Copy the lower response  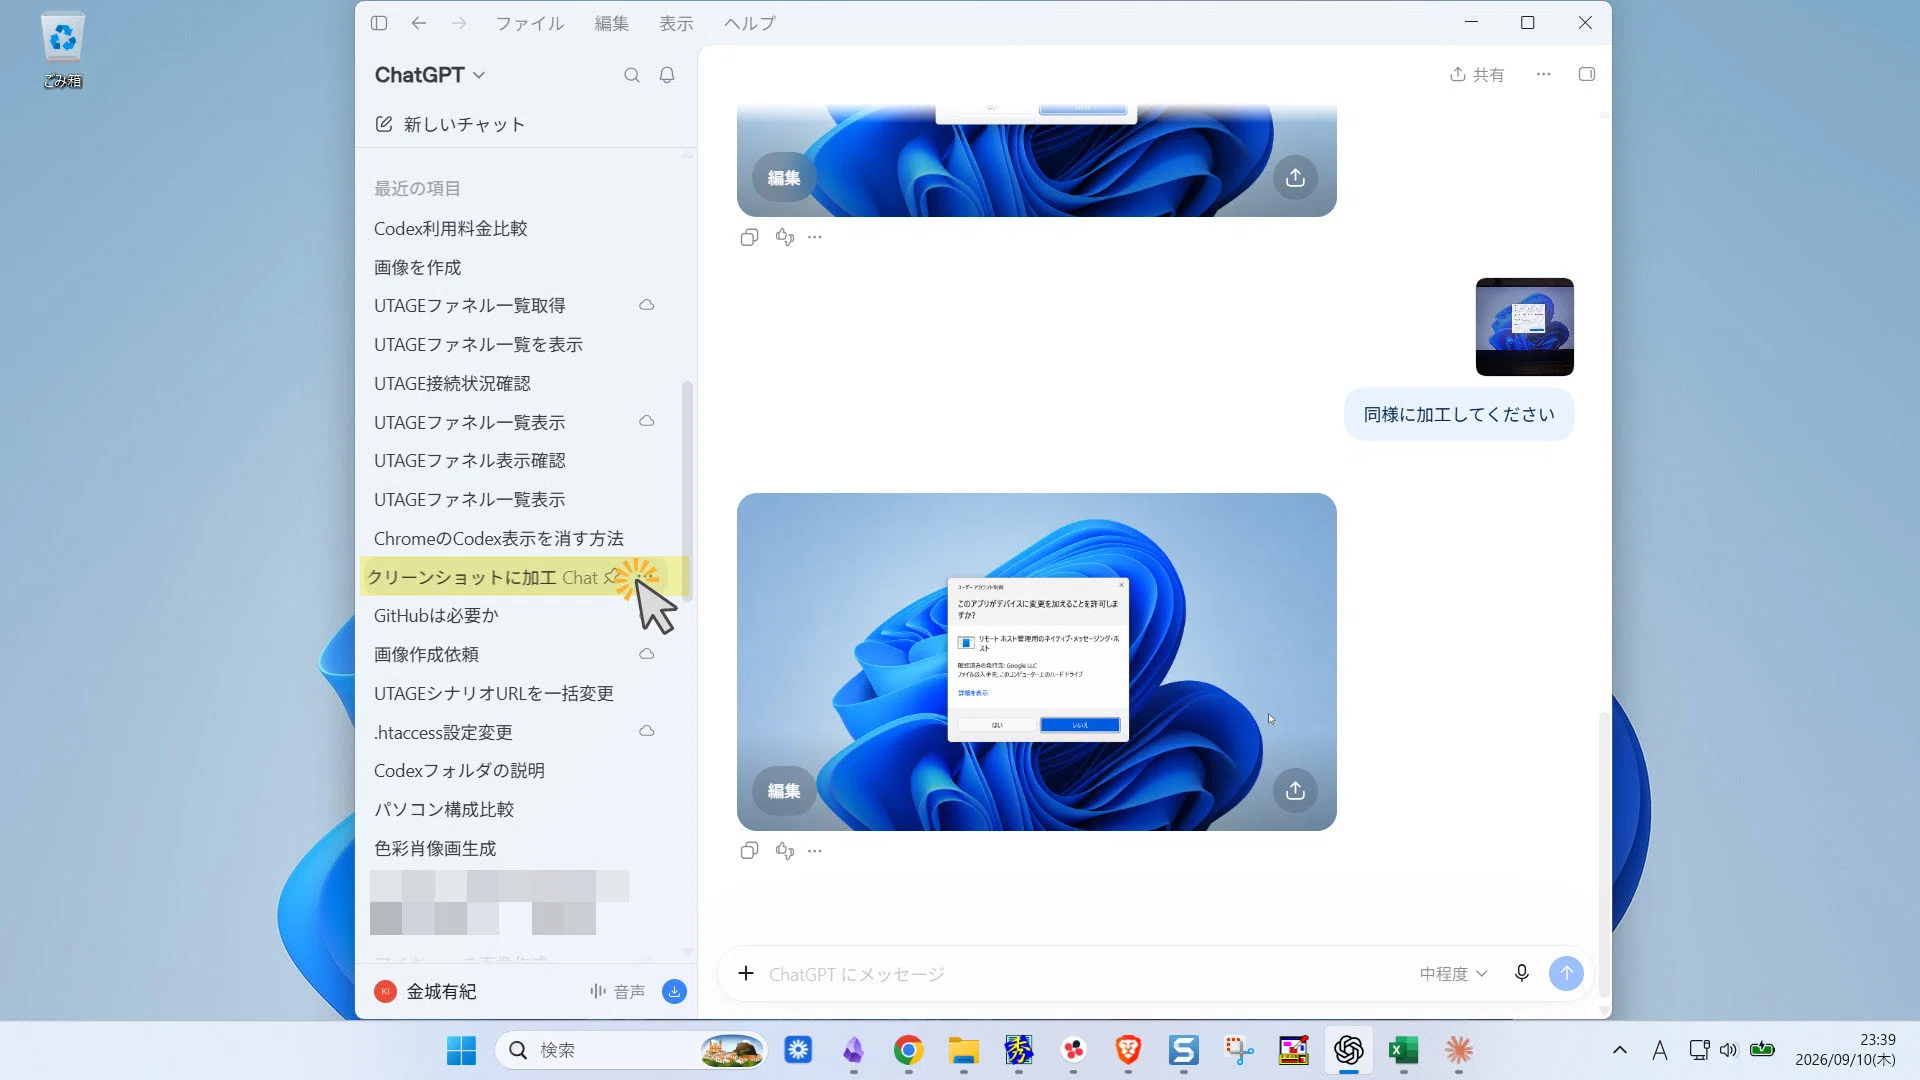(749, 851)
